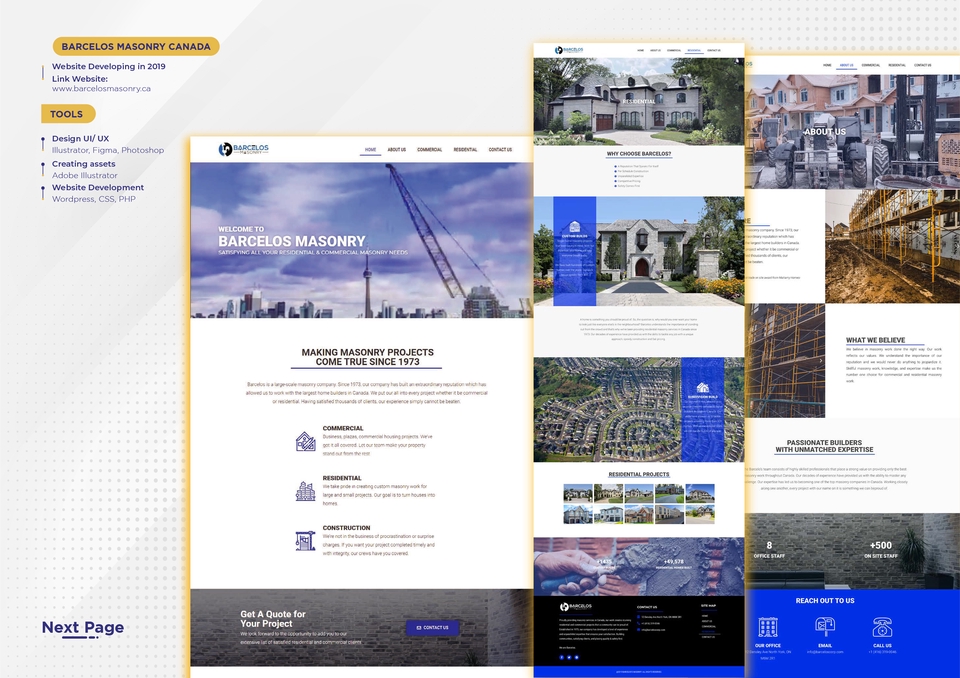Open the last thumbnail in the bottom Residential Projects row
Image resolution: width=960 pixels, height=678 pixels.
[700, 514]
